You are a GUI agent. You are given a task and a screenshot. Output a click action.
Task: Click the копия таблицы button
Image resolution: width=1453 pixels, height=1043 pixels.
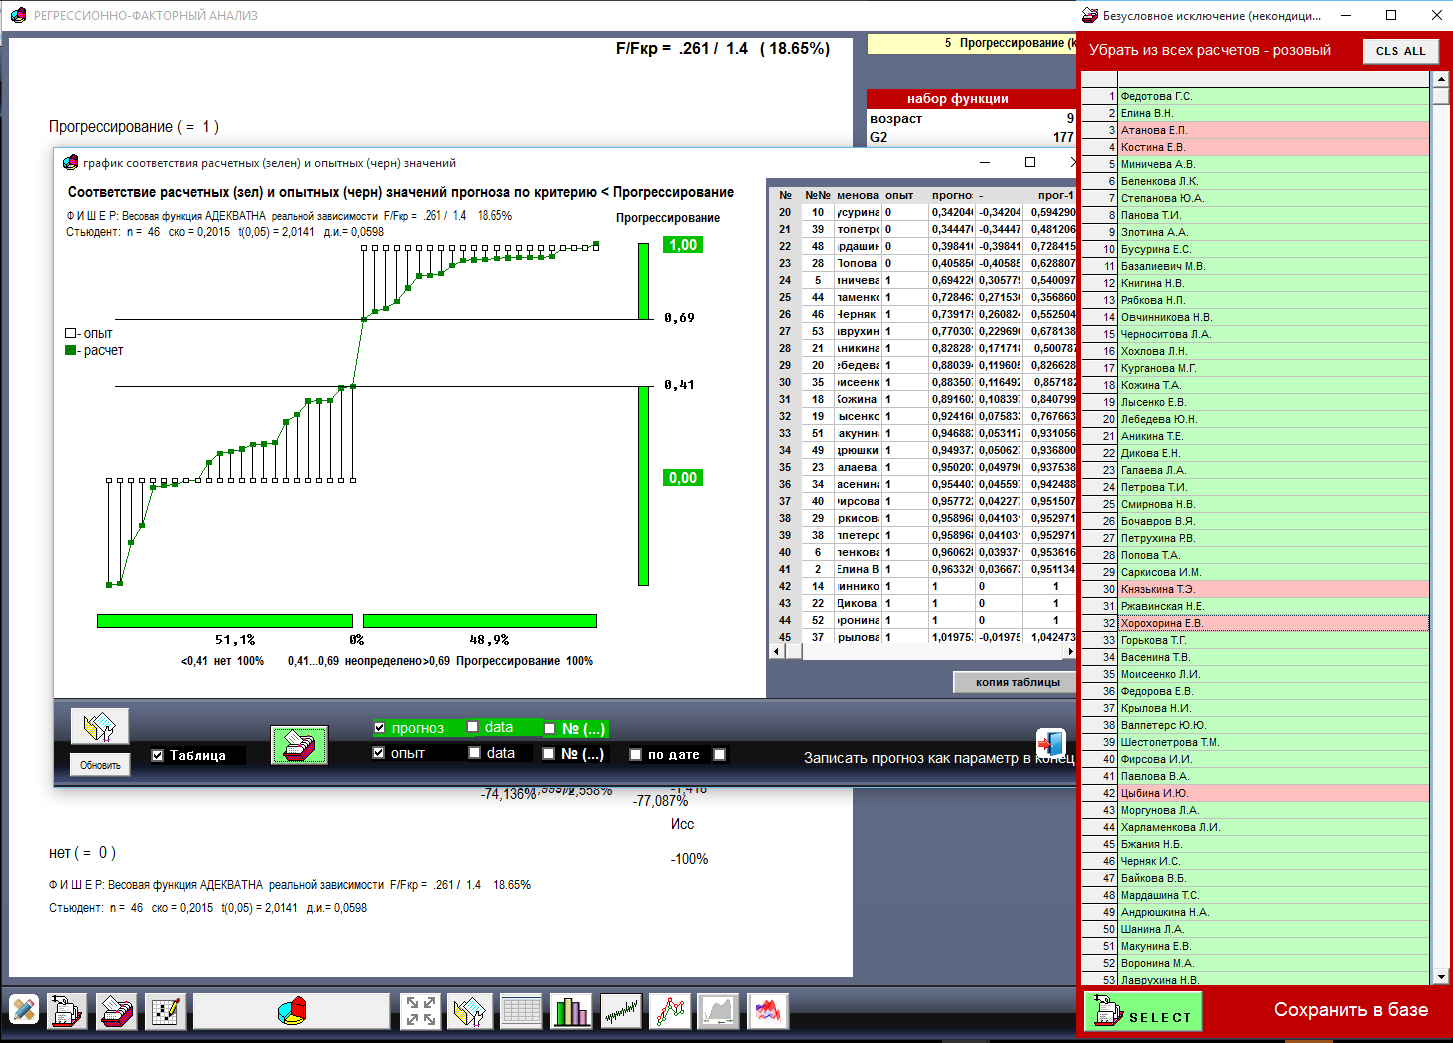click(1017, 682)
